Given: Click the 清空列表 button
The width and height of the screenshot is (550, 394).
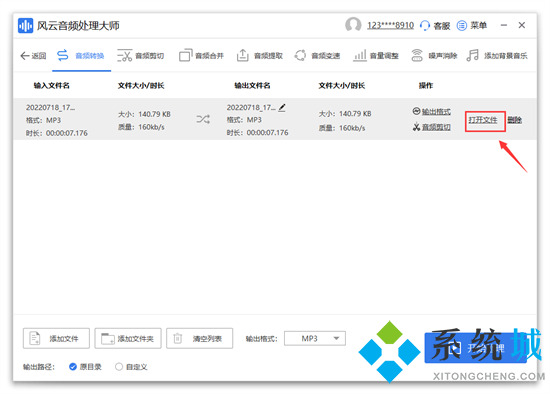Looking at the screenshot, I should point(199,338).
